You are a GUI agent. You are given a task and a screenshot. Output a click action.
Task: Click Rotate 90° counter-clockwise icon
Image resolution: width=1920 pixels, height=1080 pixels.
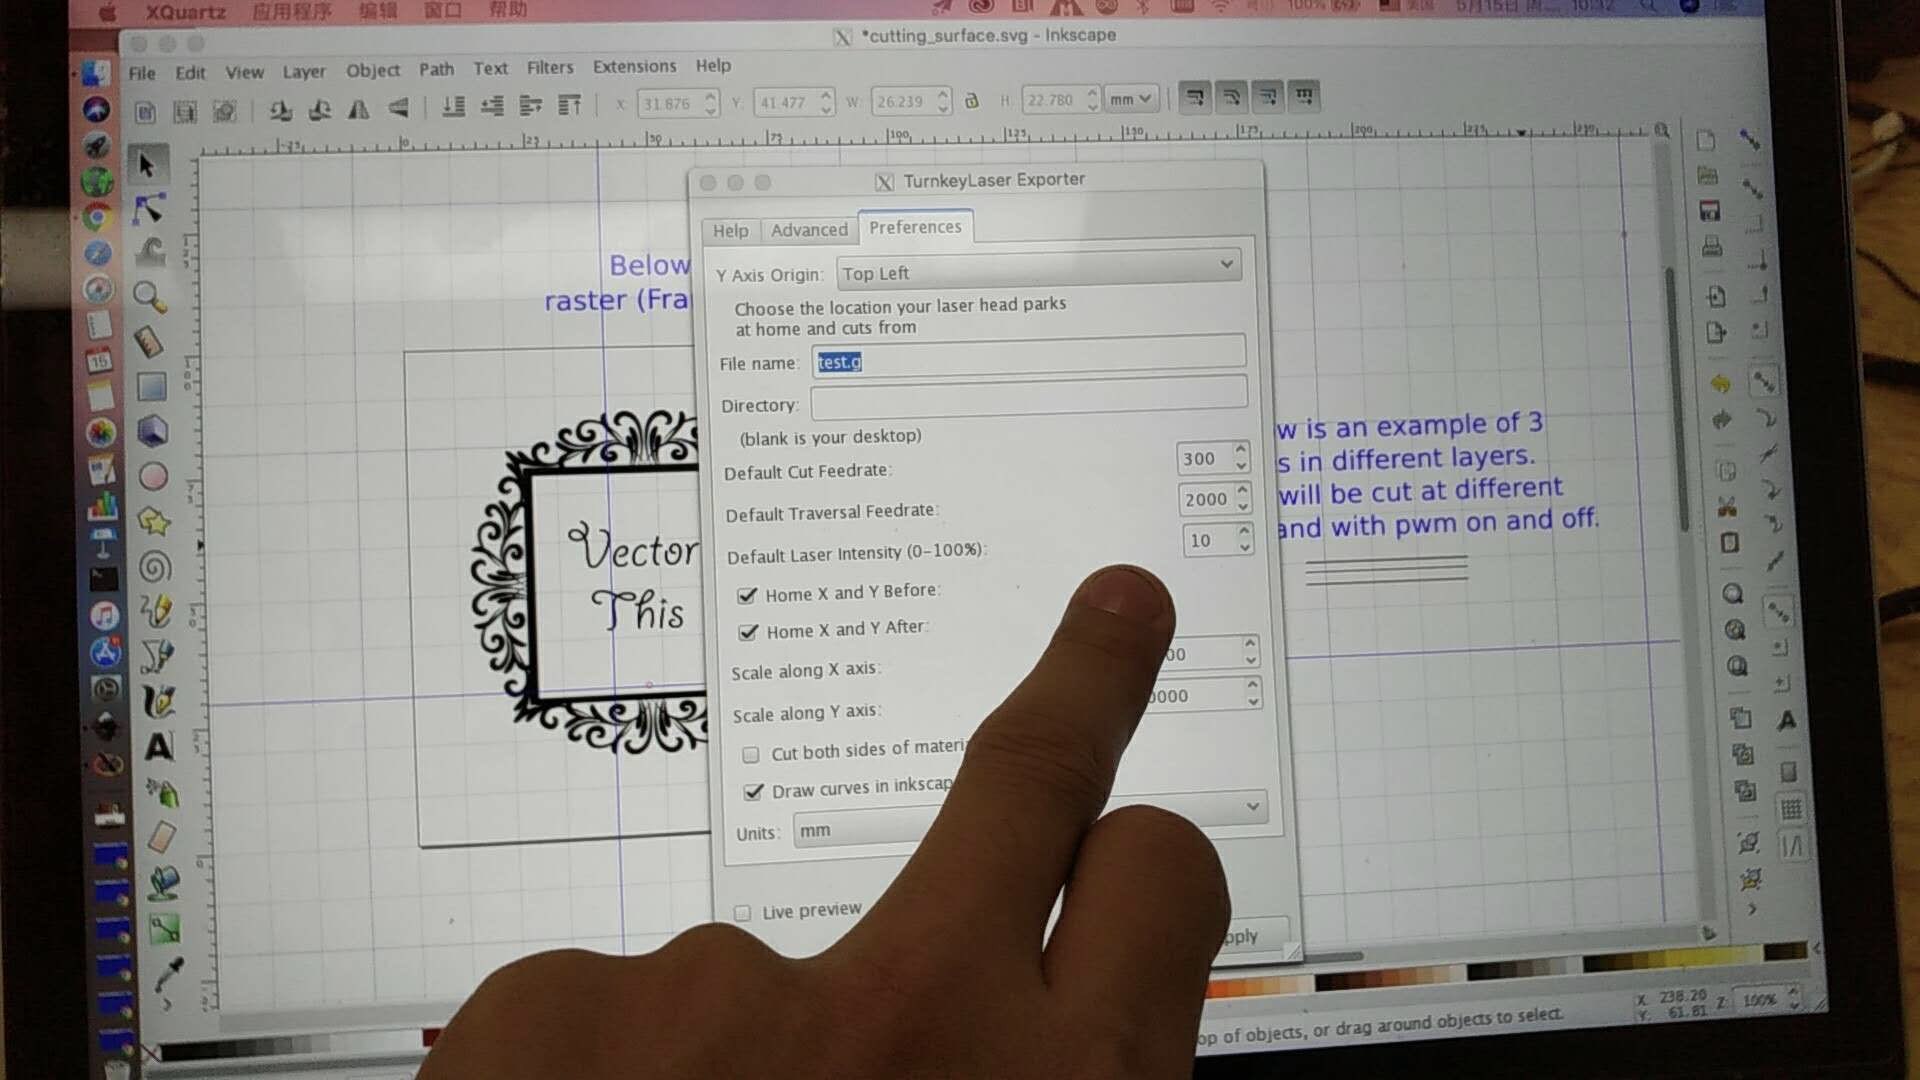281,110
